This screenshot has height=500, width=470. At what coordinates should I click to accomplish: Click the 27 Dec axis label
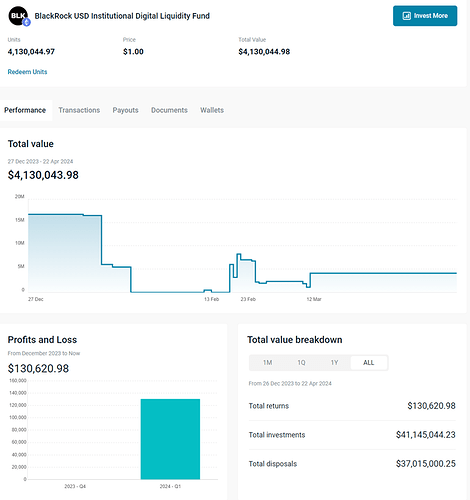point(36,299)
